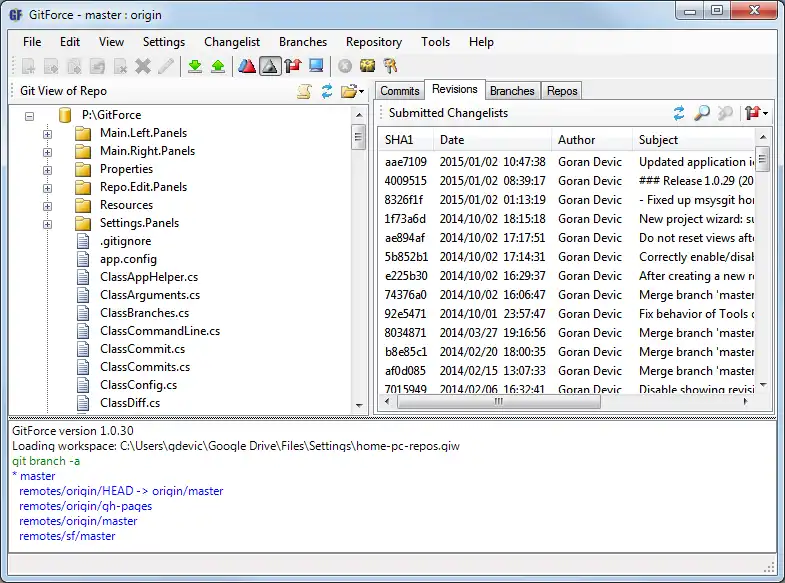
Task: Switch to the Branches tab
Action: [512, 91]
